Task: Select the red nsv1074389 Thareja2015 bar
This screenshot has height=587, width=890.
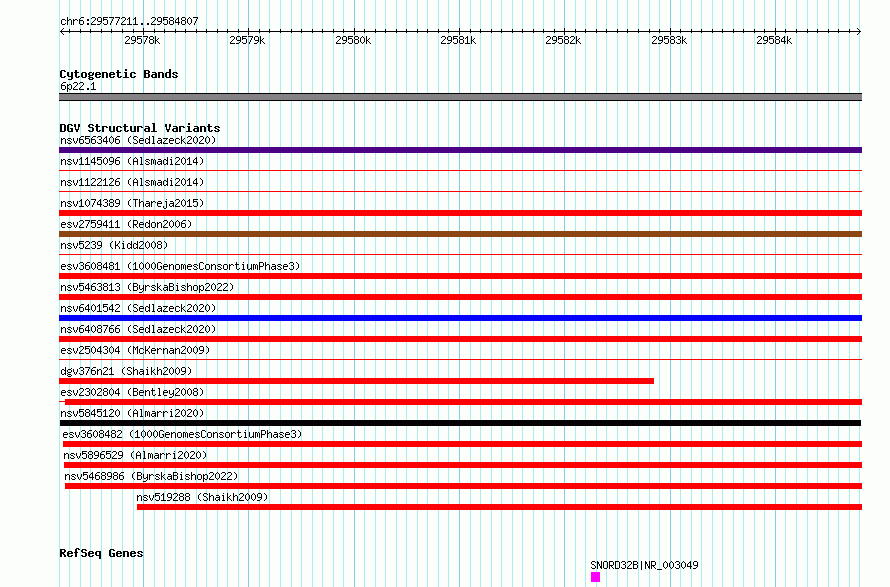Action: click(x=460, y=213)
